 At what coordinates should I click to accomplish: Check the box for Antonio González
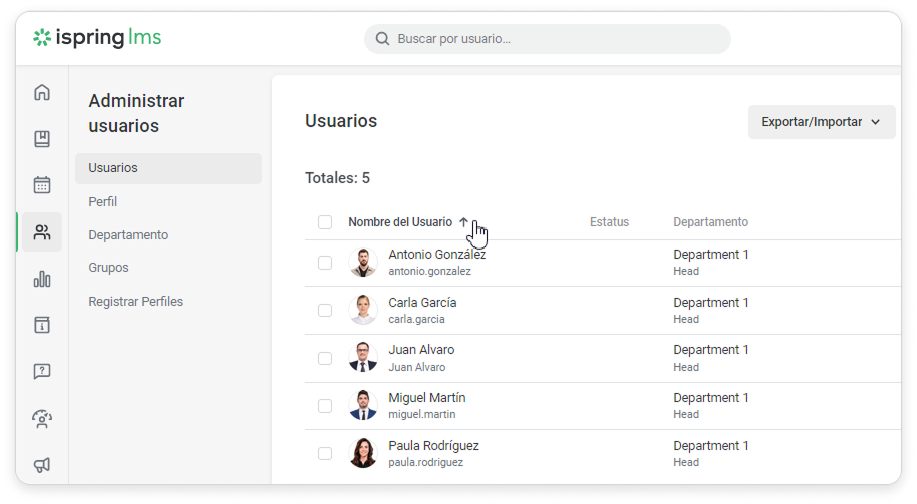[325, 263]
